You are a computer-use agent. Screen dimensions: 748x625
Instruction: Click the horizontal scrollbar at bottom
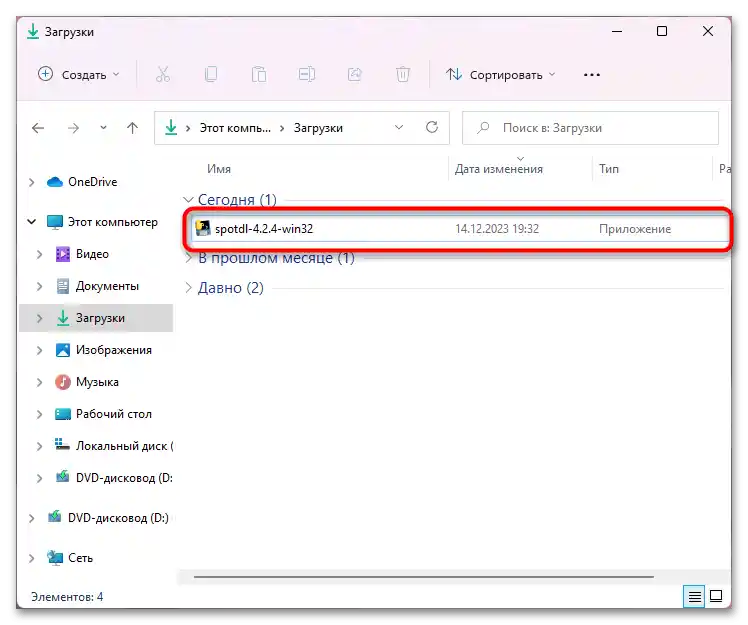tap(424, 577)
